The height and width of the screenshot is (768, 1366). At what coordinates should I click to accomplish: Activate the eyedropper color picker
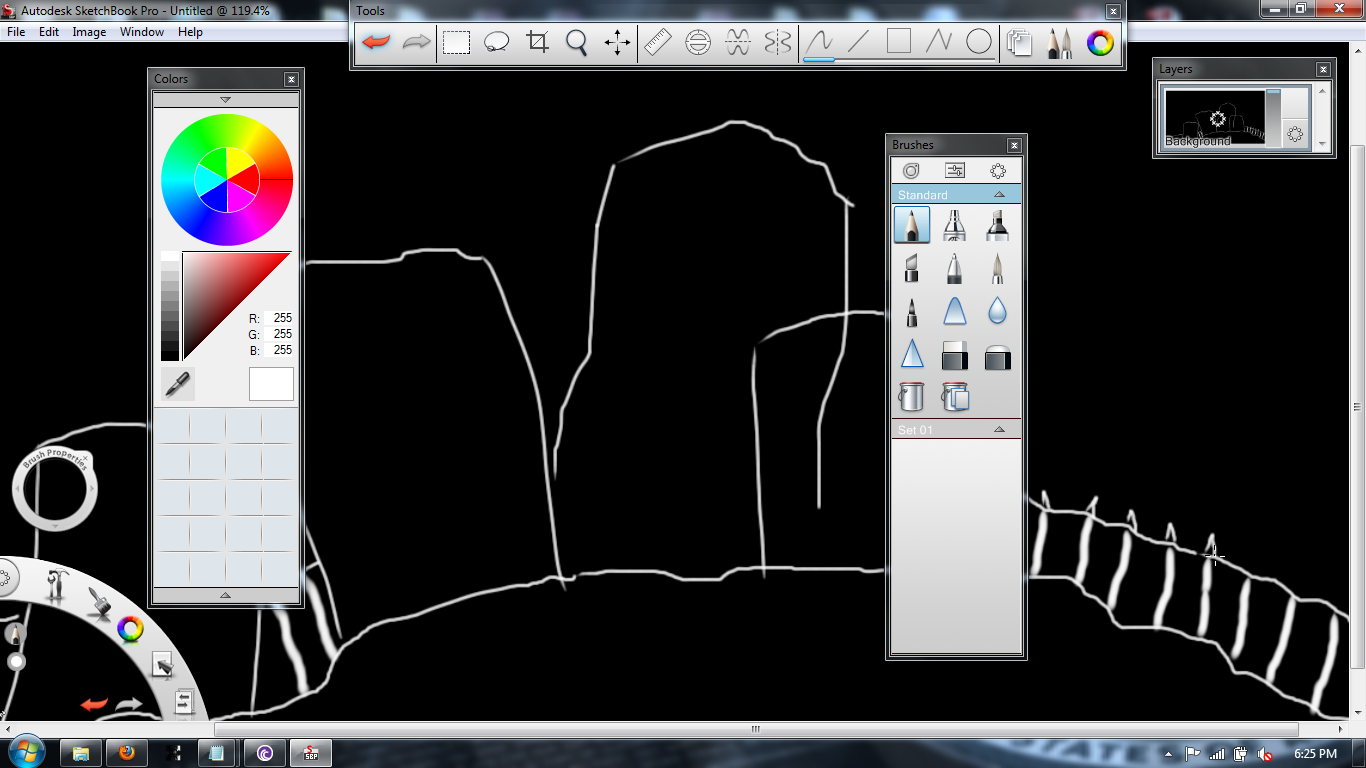[178, 384]
